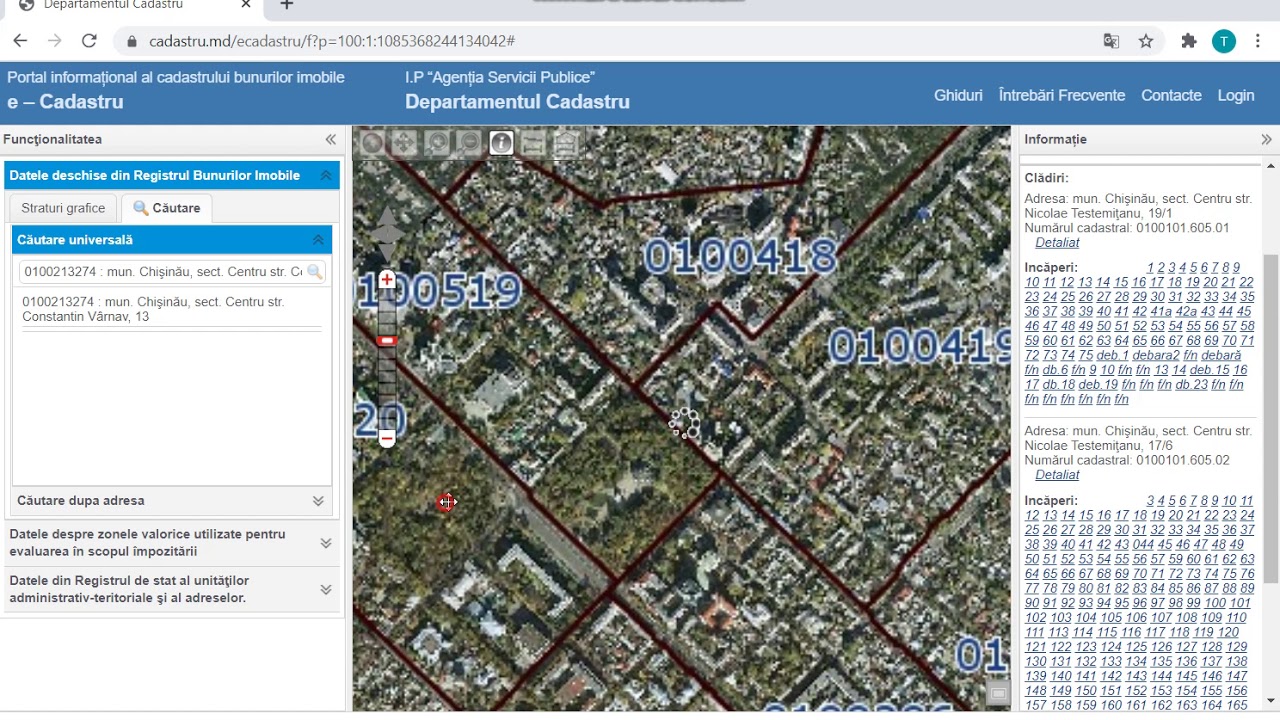Click the e – Cadastru portal title
Viewport: 1280px width, 720px height.
(66, 102)
